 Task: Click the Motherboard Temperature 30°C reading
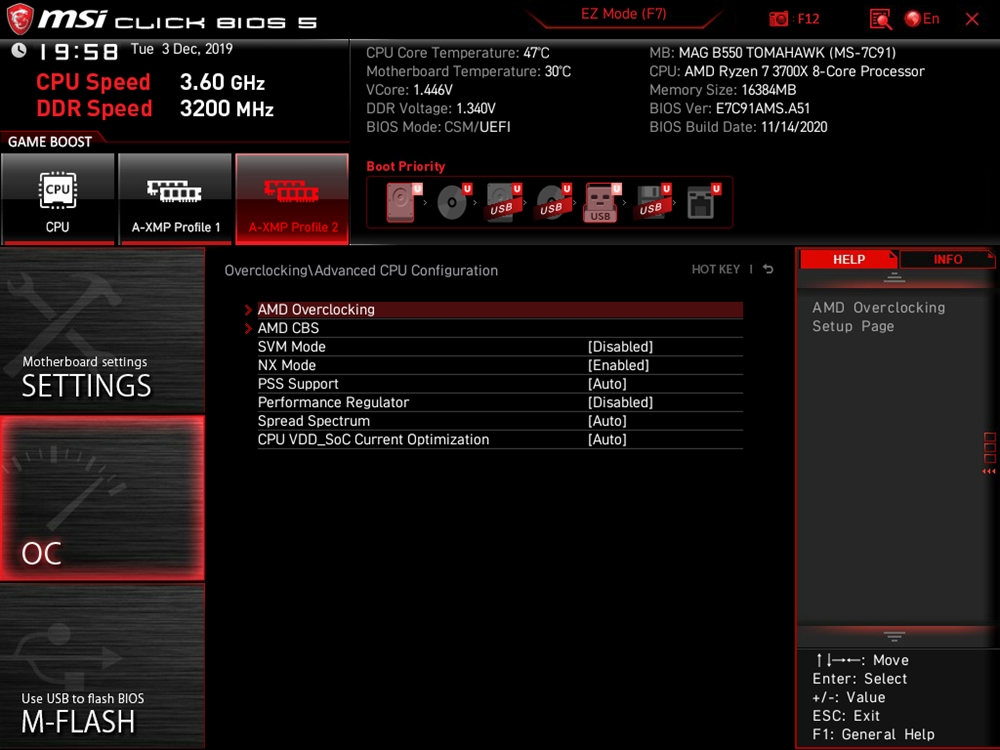tap(469, 71)
